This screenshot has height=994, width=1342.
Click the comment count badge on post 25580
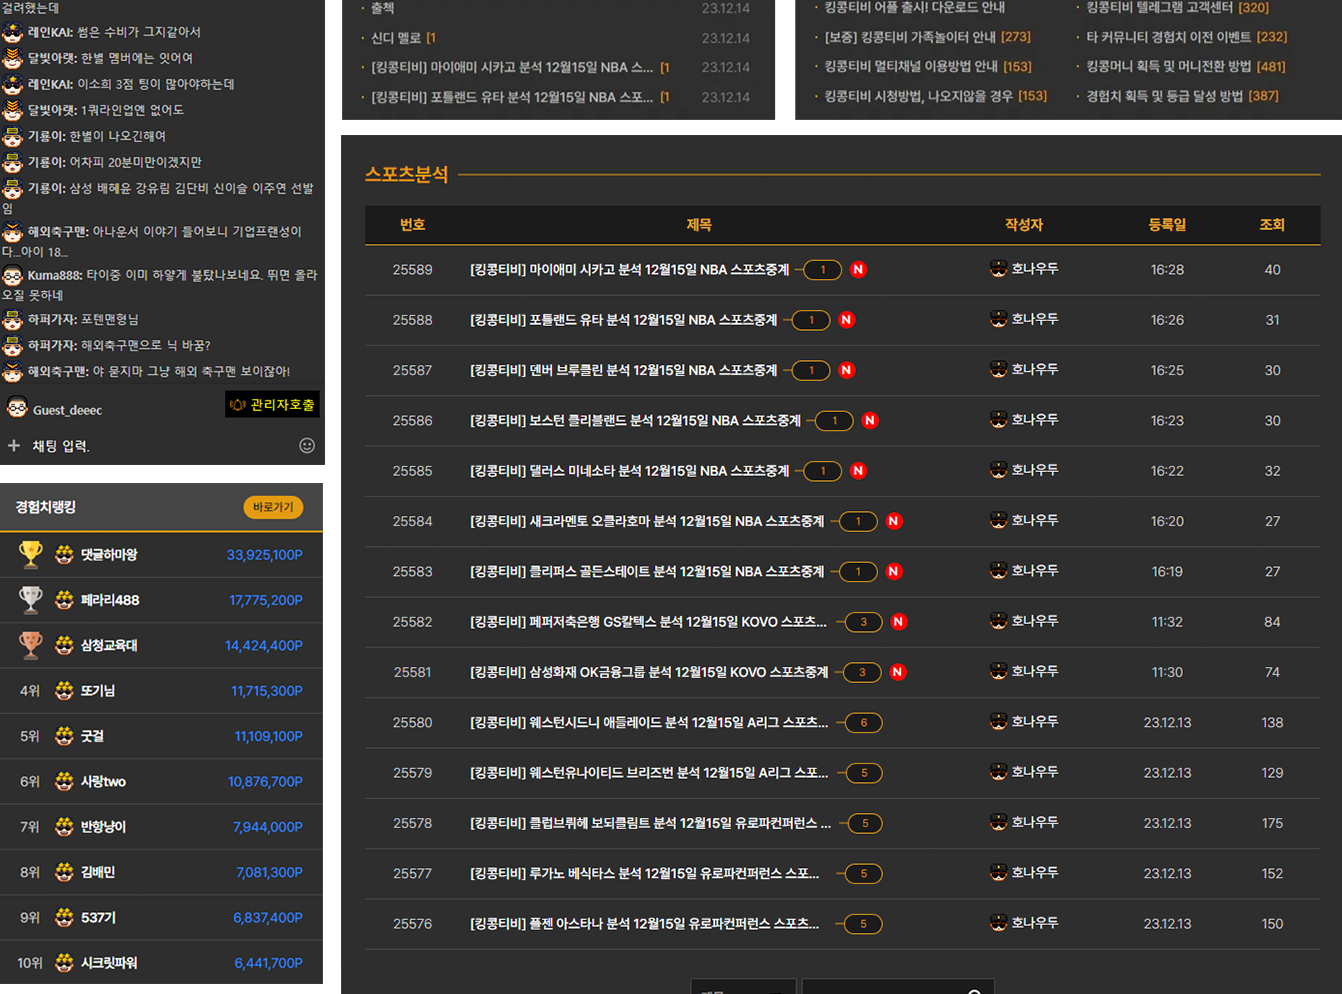point(864,723)
